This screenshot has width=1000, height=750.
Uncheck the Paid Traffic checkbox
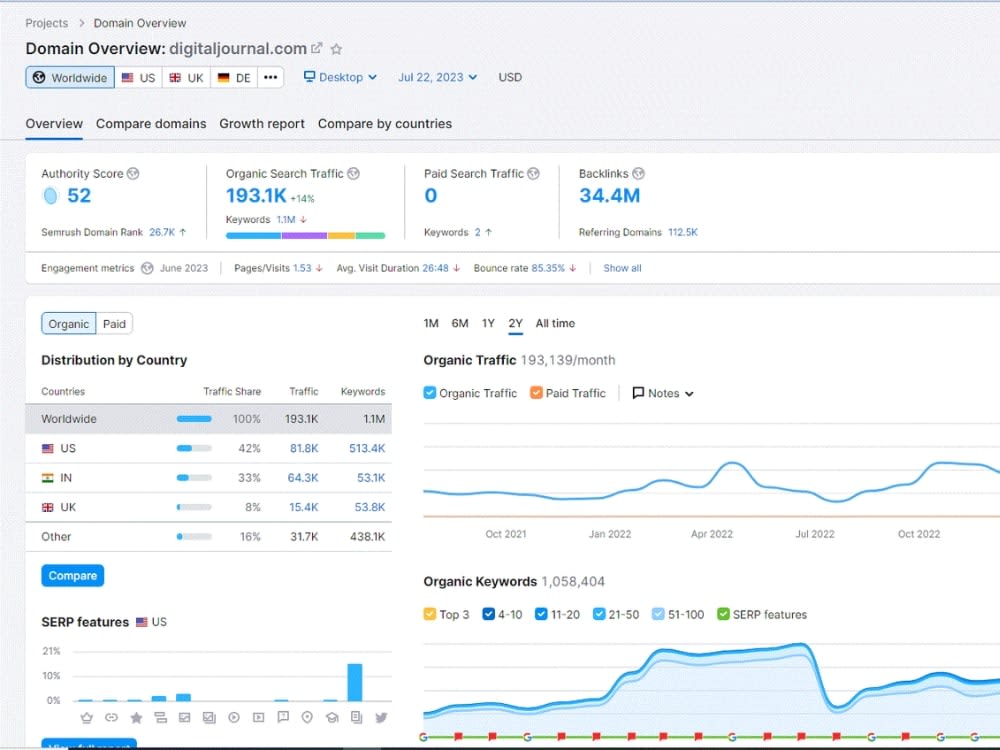[536, 393]
